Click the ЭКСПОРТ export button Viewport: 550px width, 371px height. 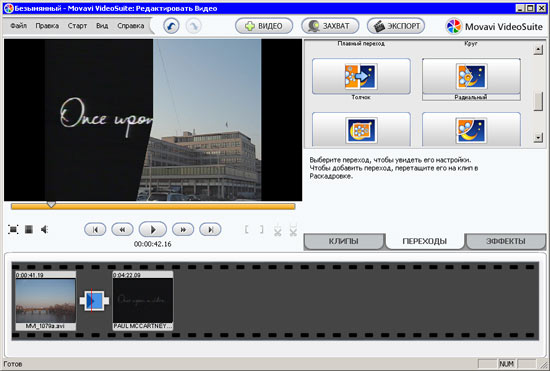click(396, 26)
